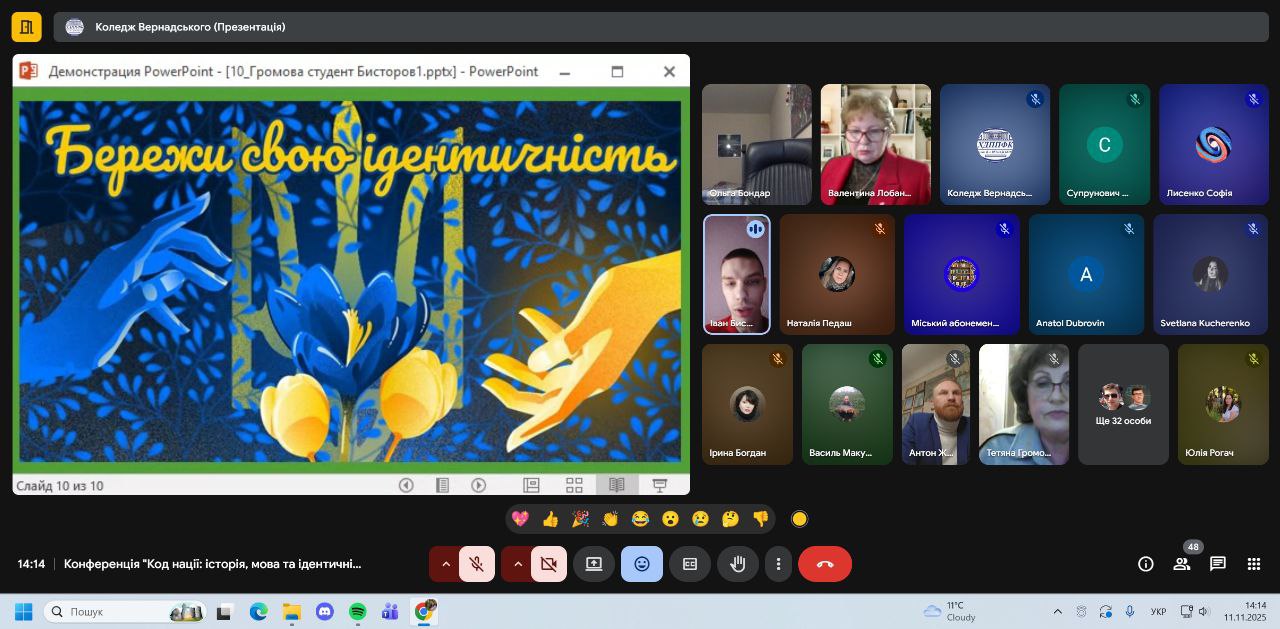
Task: Go to previous slide in PowerPoint
Action: tap(406, 485)
